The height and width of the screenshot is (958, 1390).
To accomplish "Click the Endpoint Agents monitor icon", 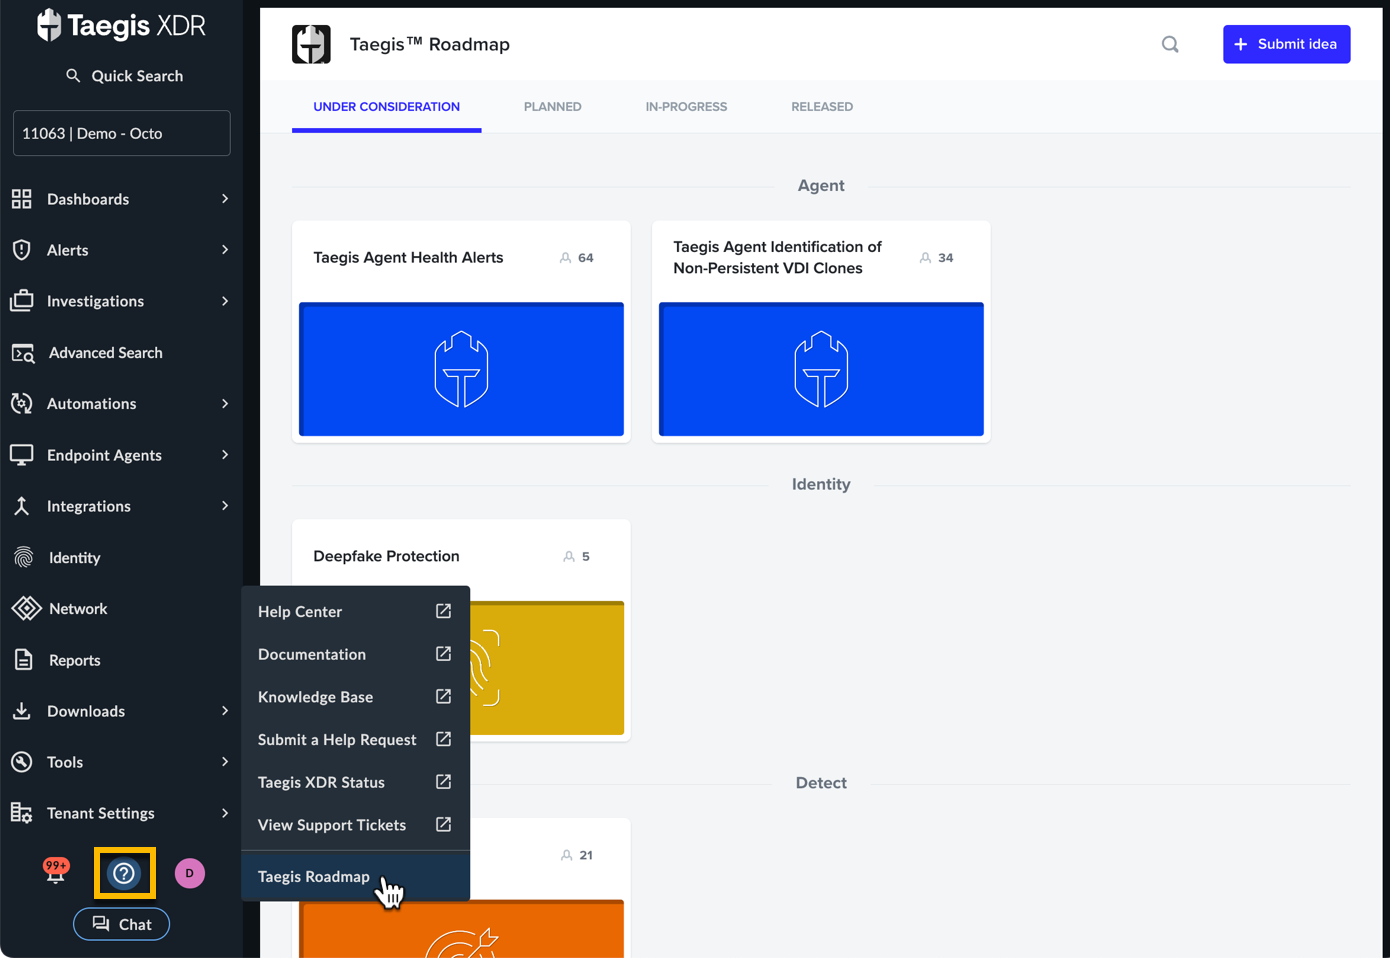I will click(22, 455).
